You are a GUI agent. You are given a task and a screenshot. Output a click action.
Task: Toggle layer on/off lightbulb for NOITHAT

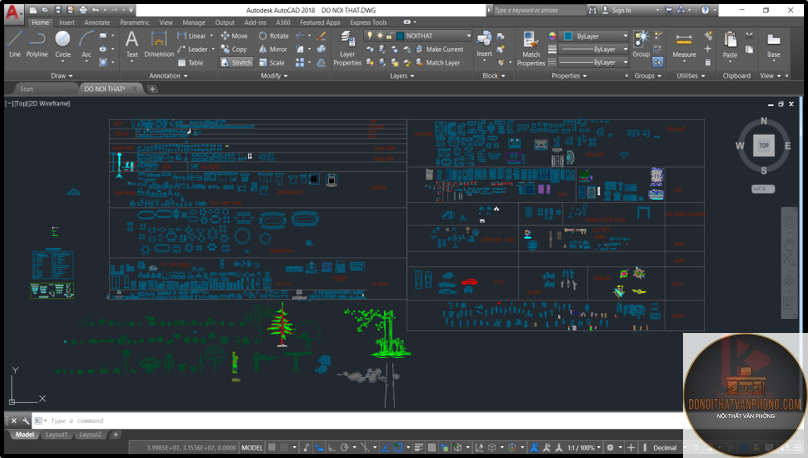pyautogui.click(x=369, y=36)
